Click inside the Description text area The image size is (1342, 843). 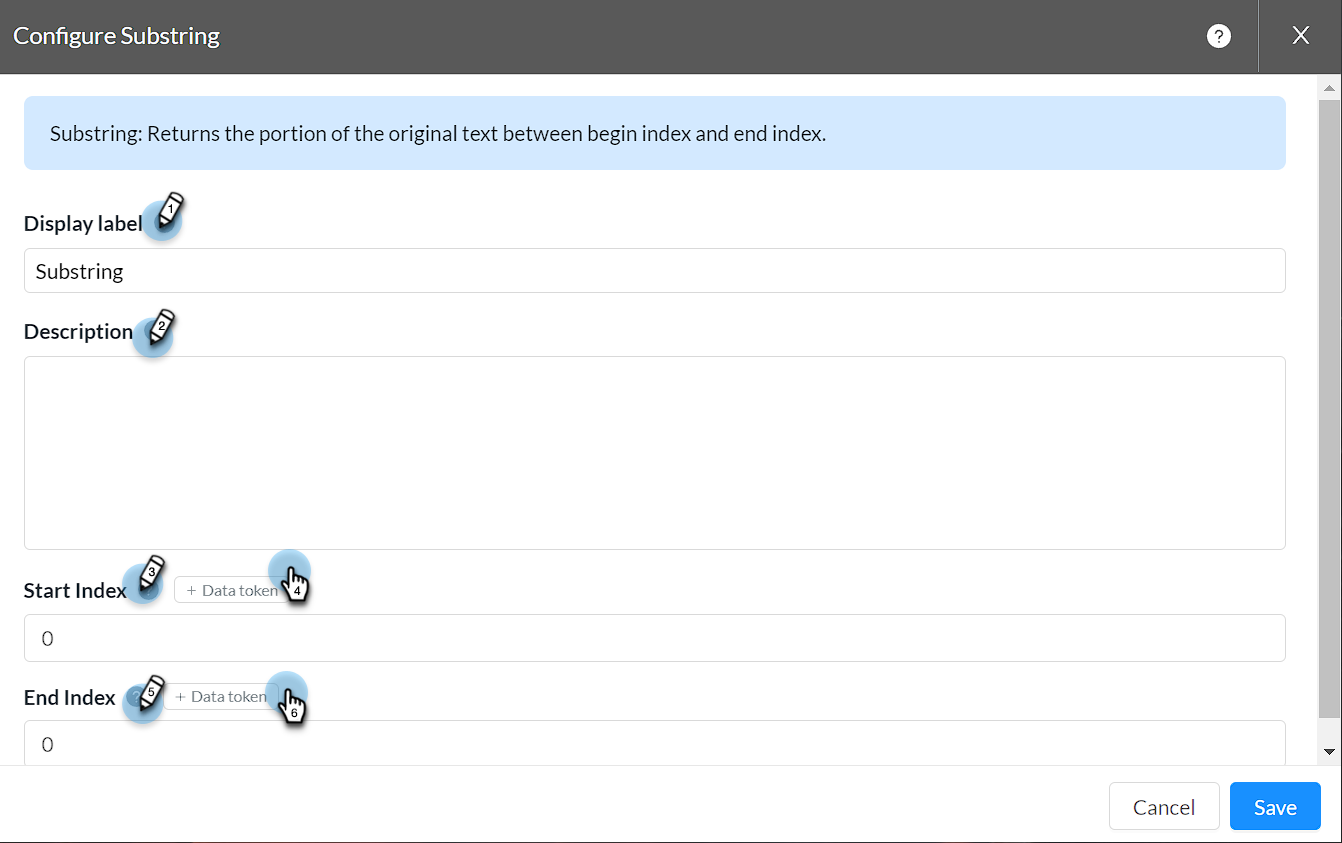tap(654, 452)
